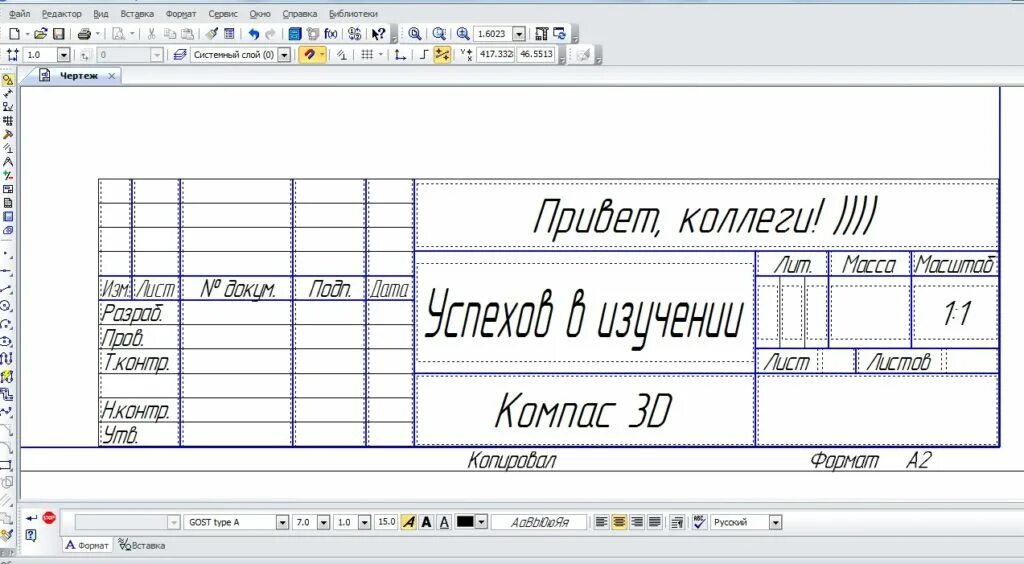Click the 417.332 X coordinate field
The image size is (1024, 564).
coord(496,54)
